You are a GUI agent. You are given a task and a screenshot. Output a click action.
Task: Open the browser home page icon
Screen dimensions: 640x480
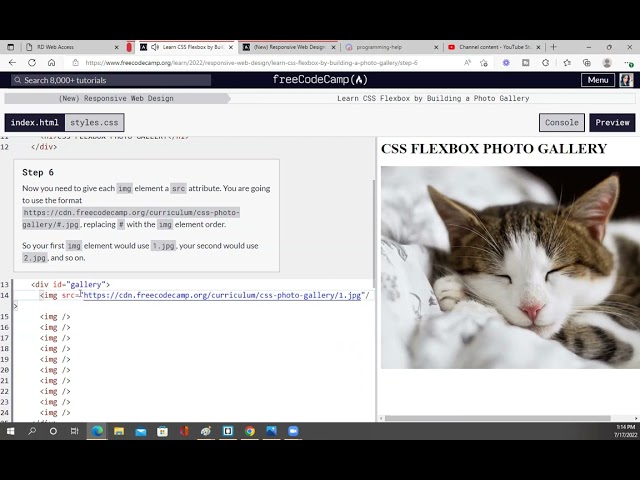pos(51,62)
